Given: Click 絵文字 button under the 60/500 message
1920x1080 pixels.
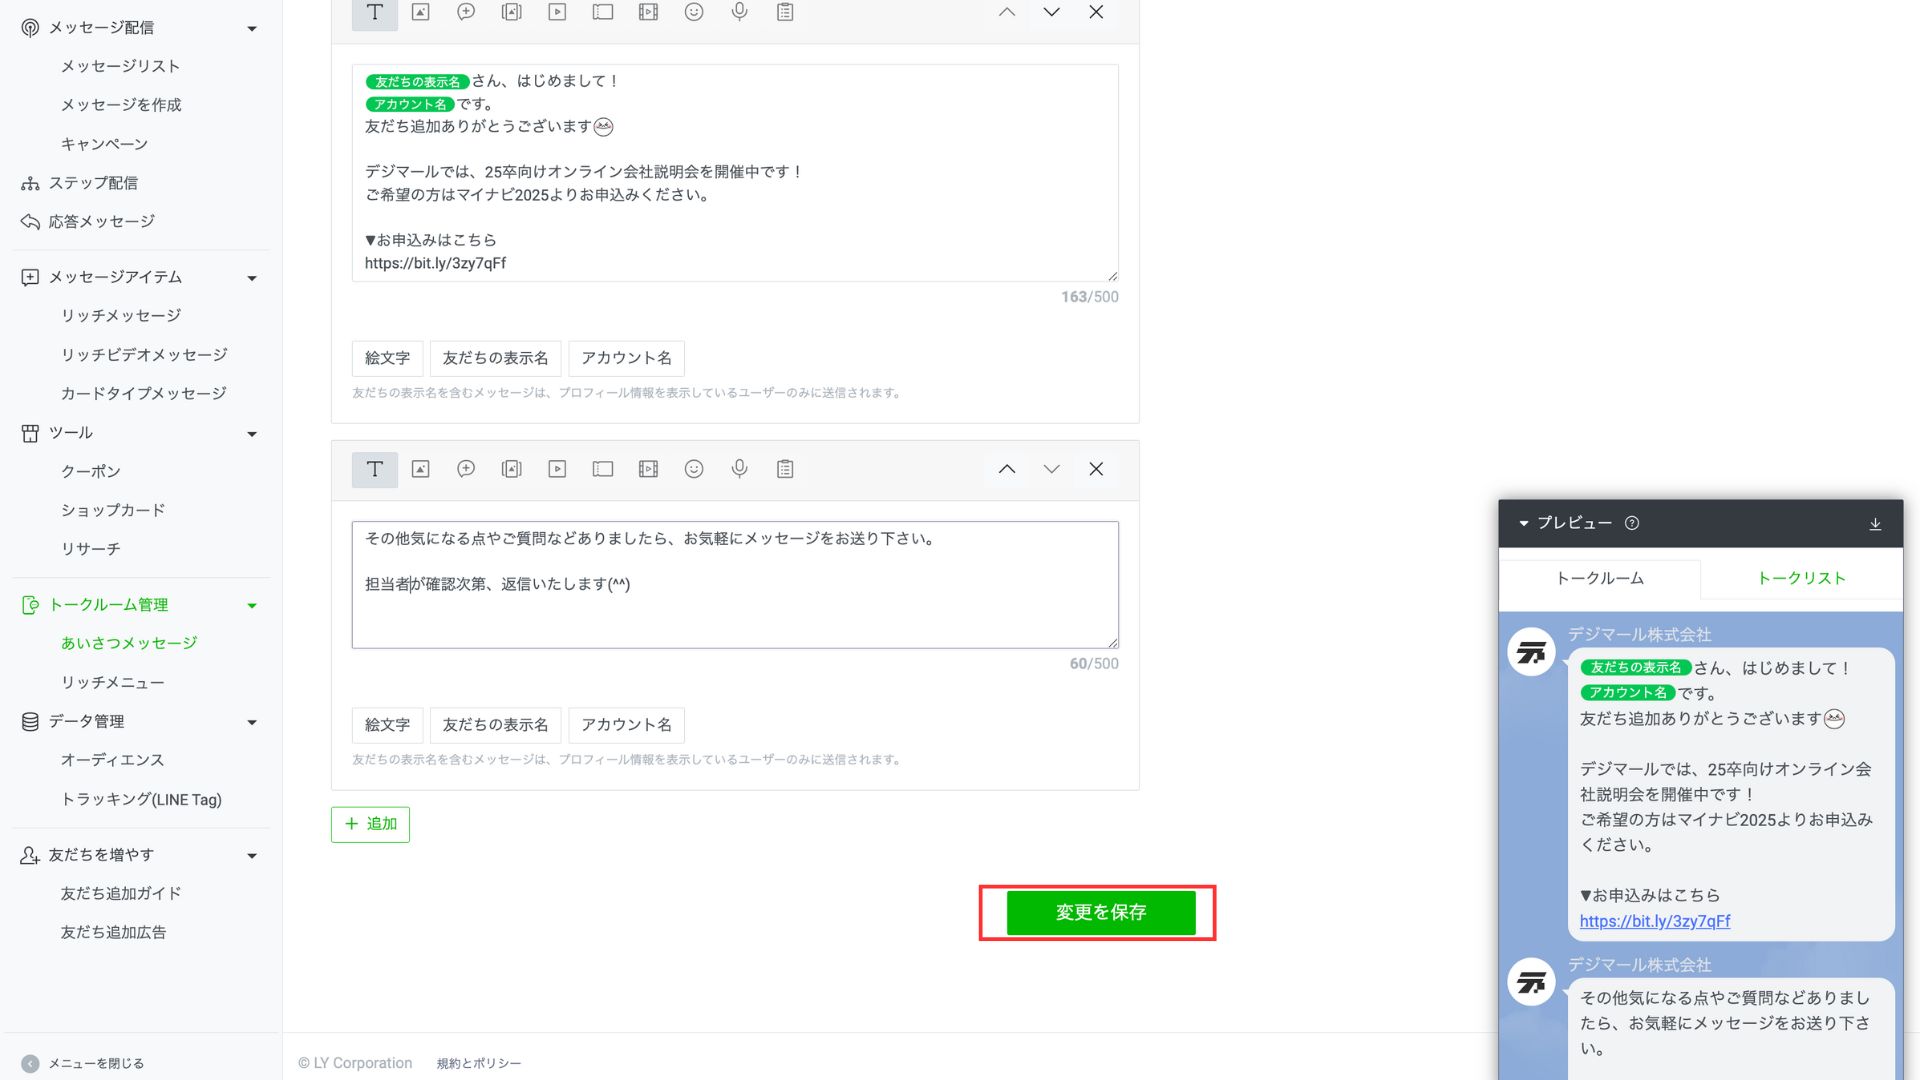Looking at the screenshot, I should 387,725.
